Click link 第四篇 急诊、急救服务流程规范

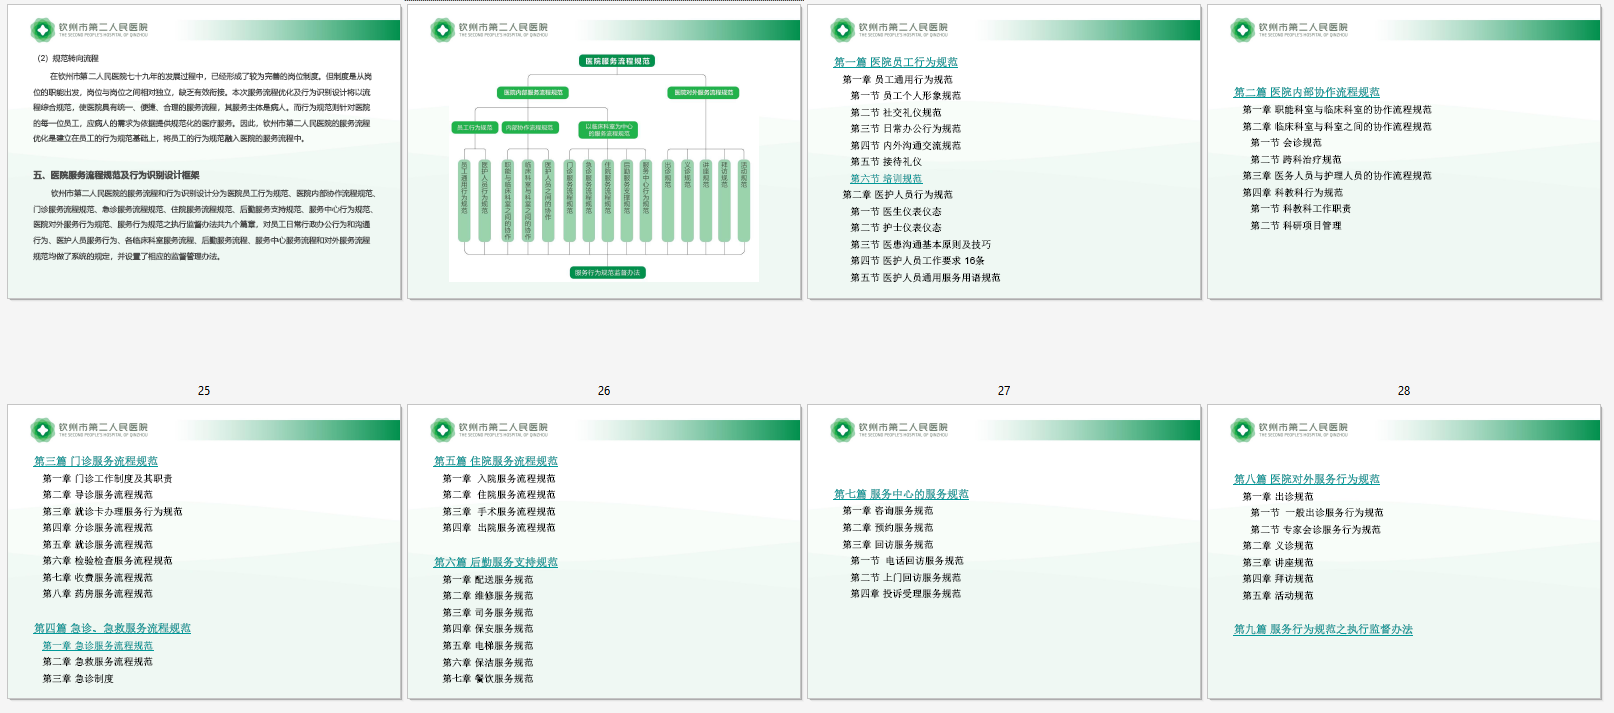[x=112, y=628]
